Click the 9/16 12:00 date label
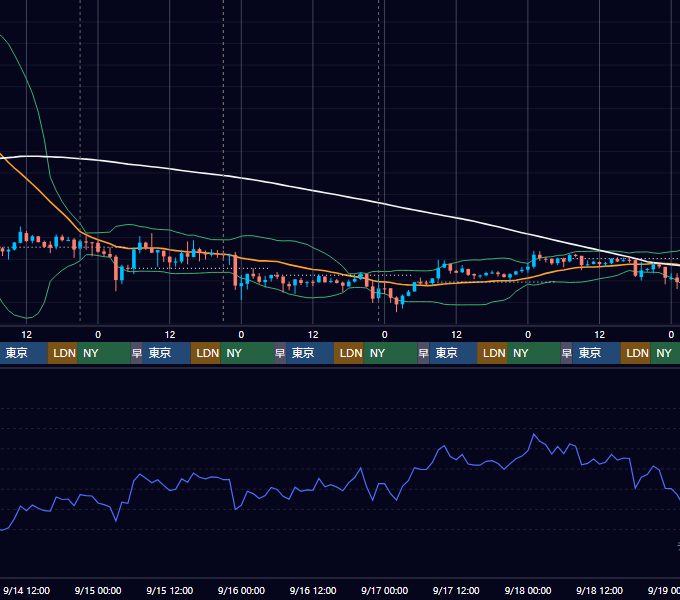This screenshot has height=600, width=680. [313, 590]
